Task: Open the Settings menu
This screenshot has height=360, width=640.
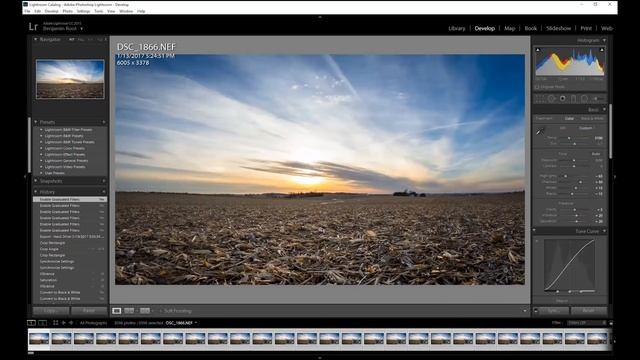Action: point(83,11)
